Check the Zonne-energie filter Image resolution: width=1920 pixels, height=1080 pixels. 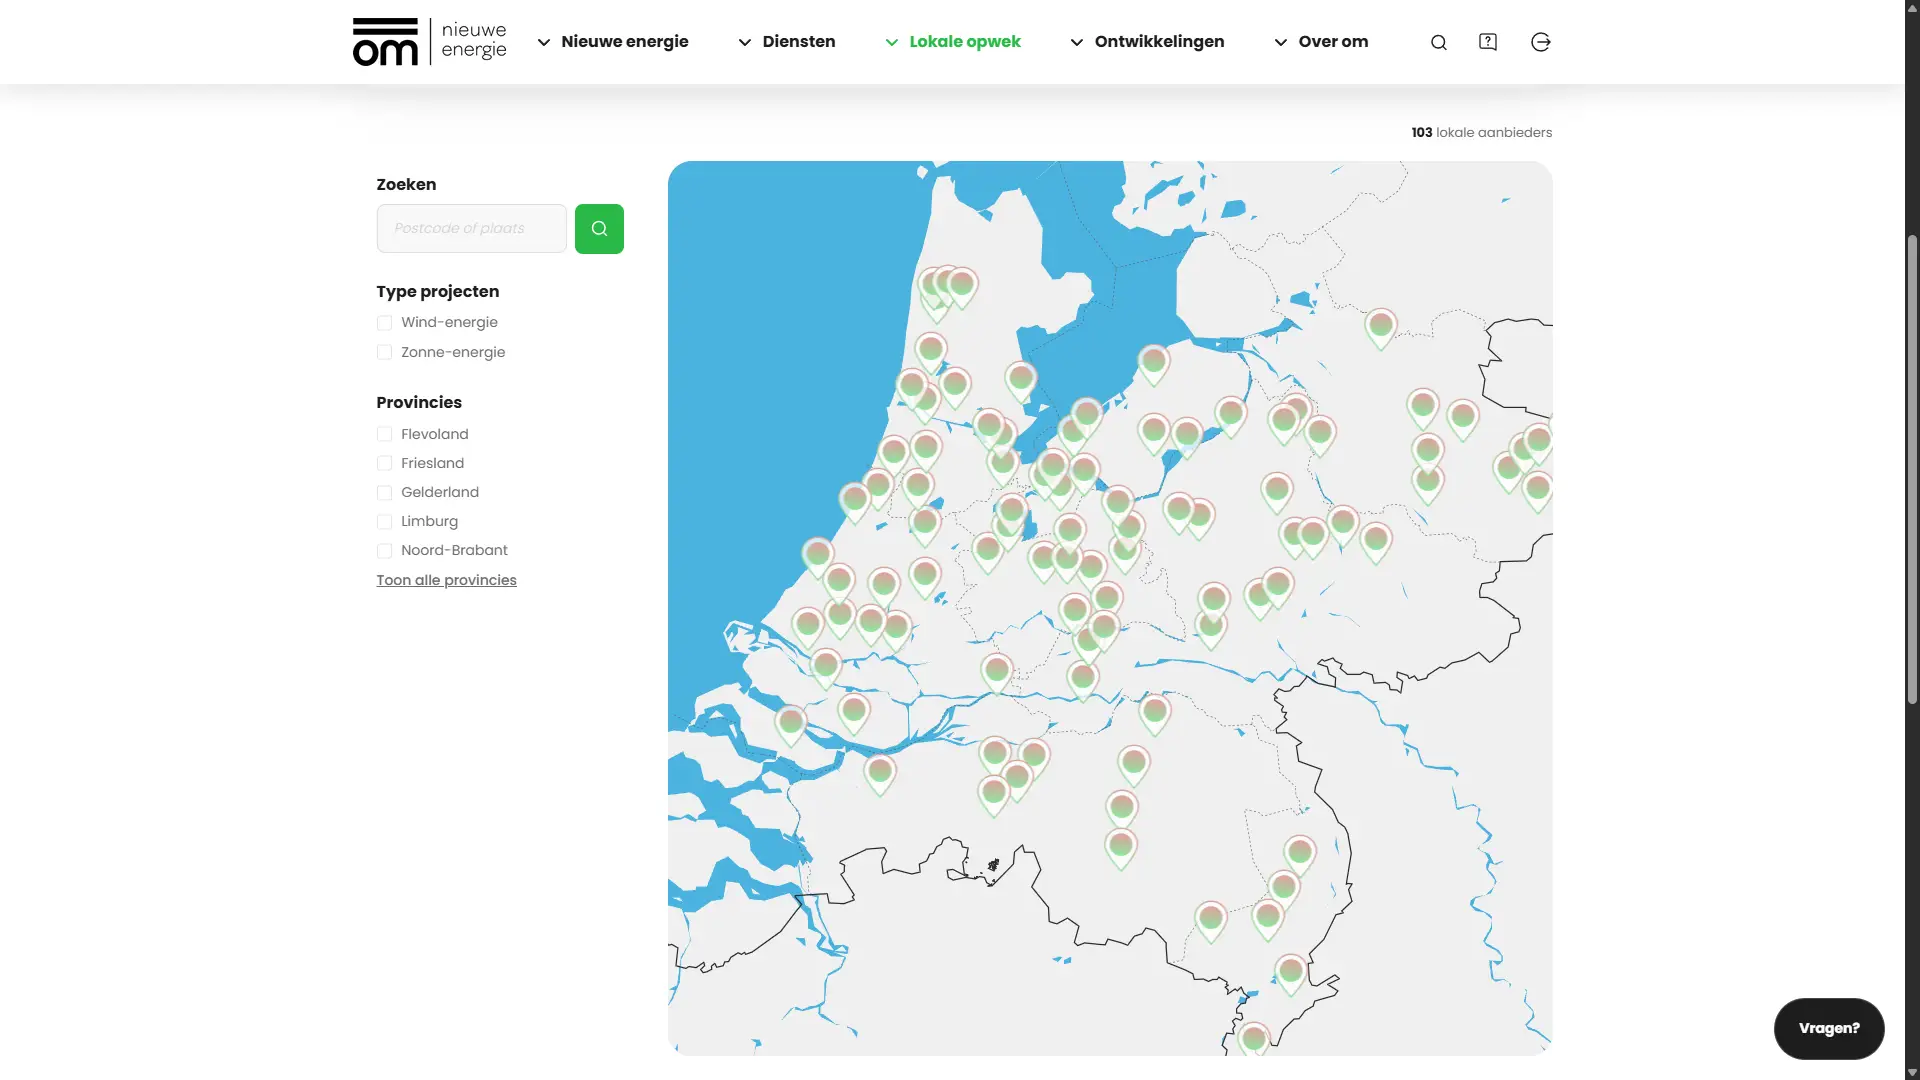385,352
